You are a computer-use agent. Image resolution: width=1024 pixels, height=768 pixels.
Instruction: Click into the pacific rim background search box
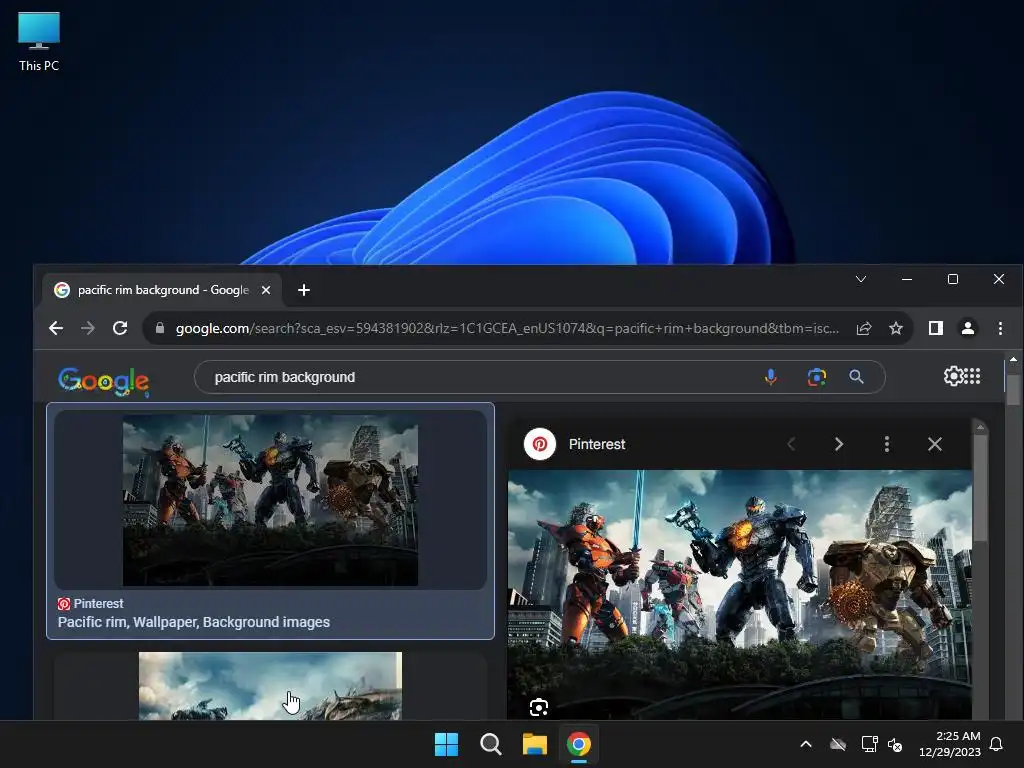pyautogui.click(x=483, y=377)
